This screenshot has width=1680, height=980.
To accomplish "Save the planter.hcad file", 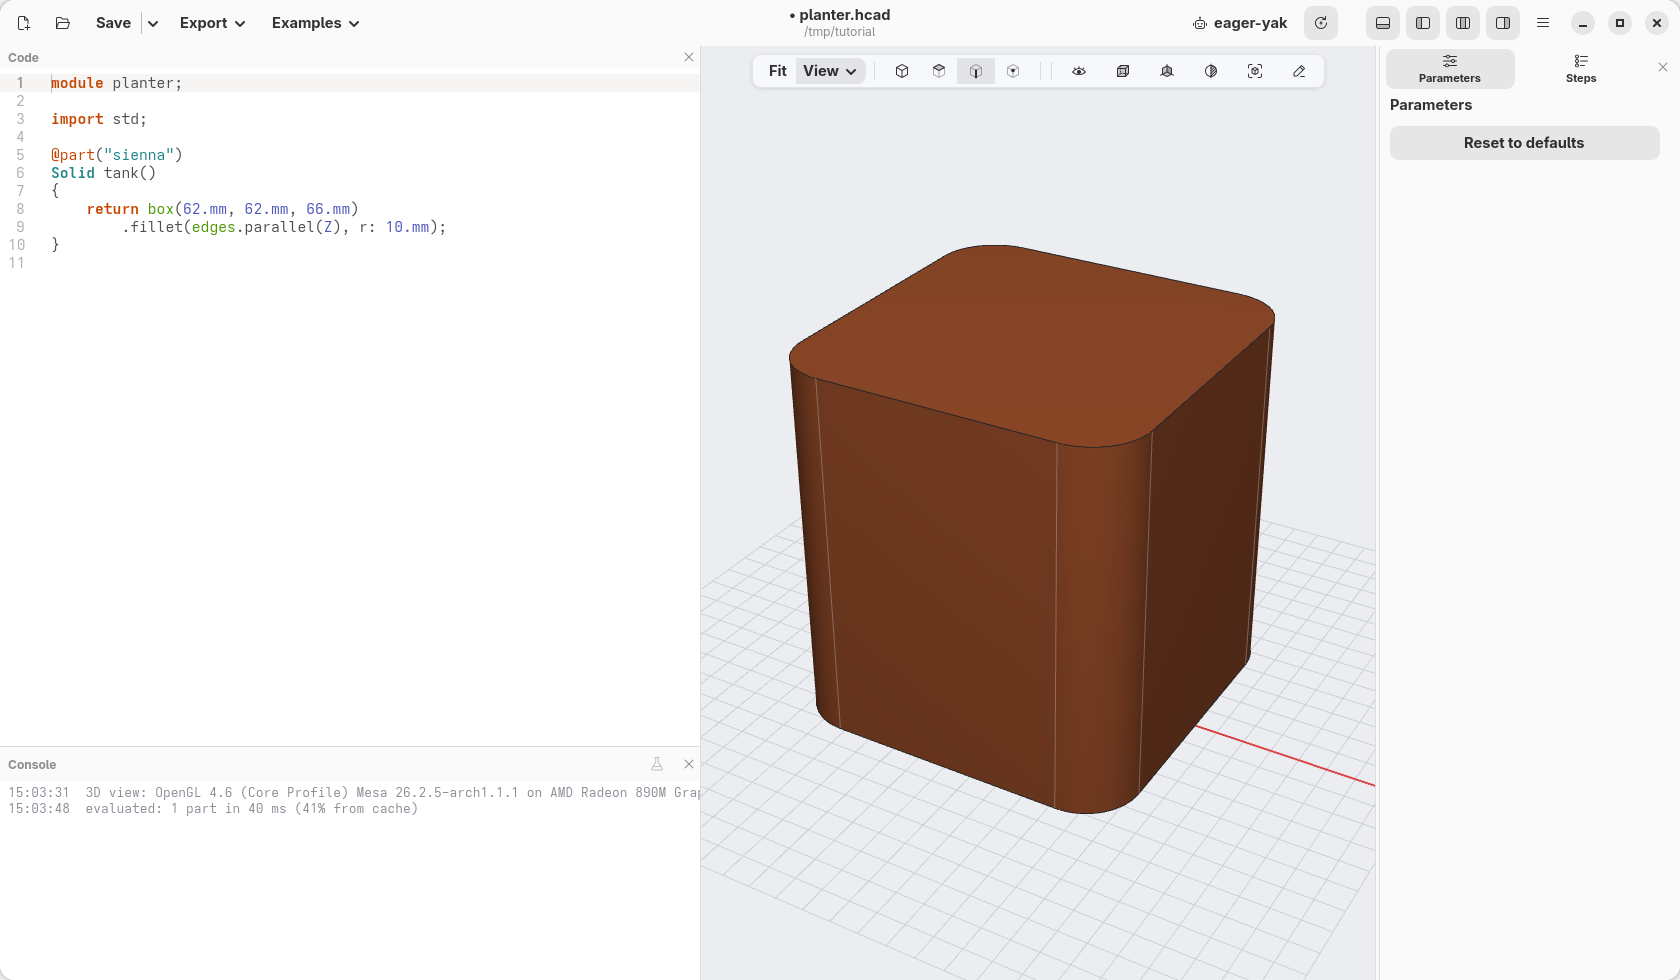I will (x=113, y=23).
